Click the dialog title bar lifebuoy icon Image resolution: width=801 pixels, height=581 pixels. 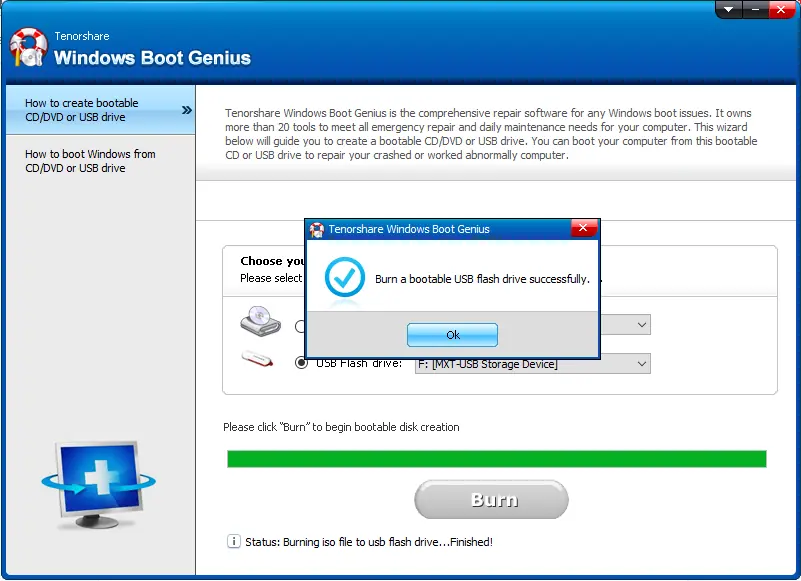317,229
